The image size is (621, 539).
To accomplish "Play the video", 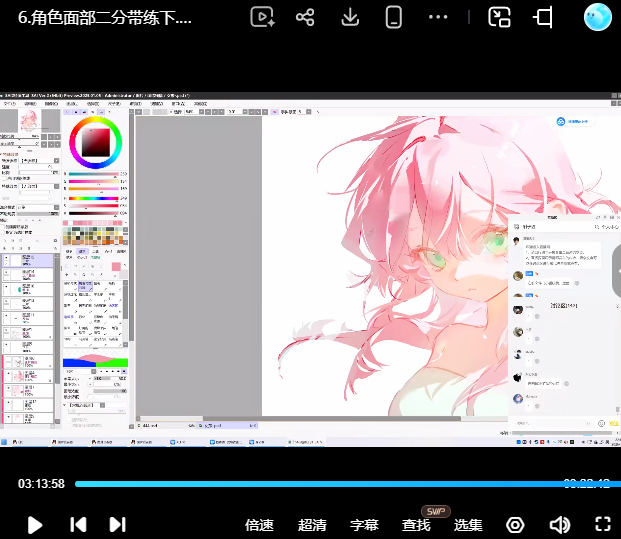I will [35, 525].
